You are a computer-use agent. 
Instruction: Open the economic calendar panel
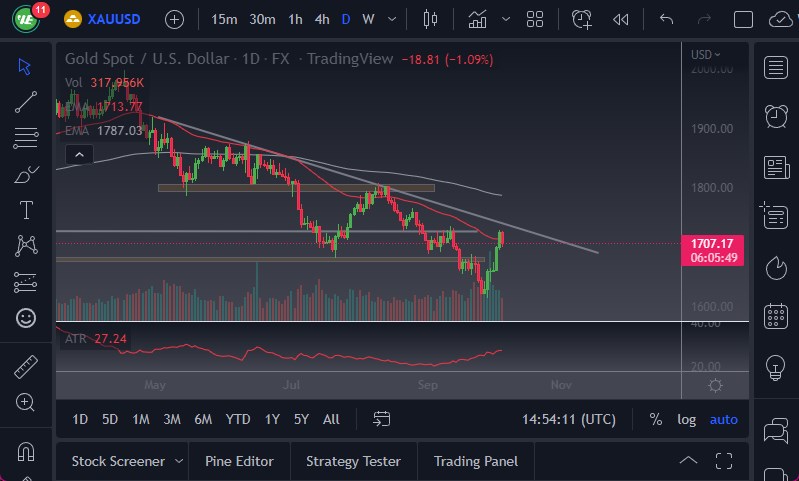[x=775, y=317]
